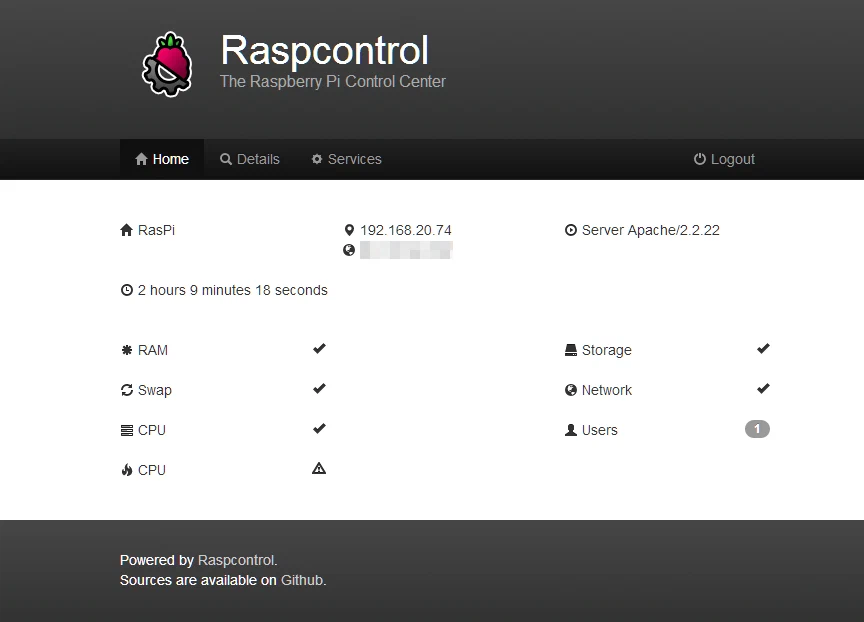
Task: Open the Raspcontrol link in footer
Action: point(236,560)
